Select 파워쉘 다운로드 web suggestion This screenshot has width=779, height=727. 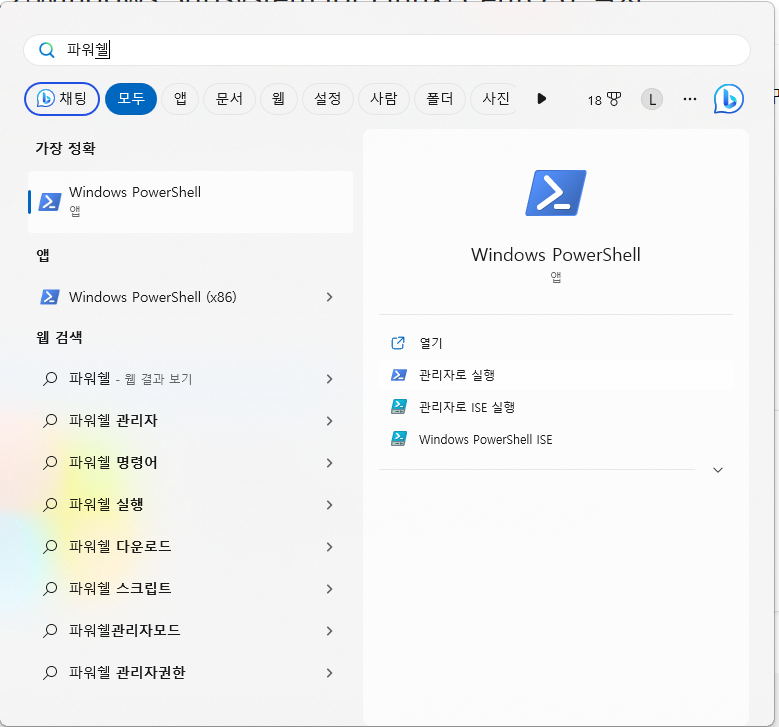click(191, 547)
